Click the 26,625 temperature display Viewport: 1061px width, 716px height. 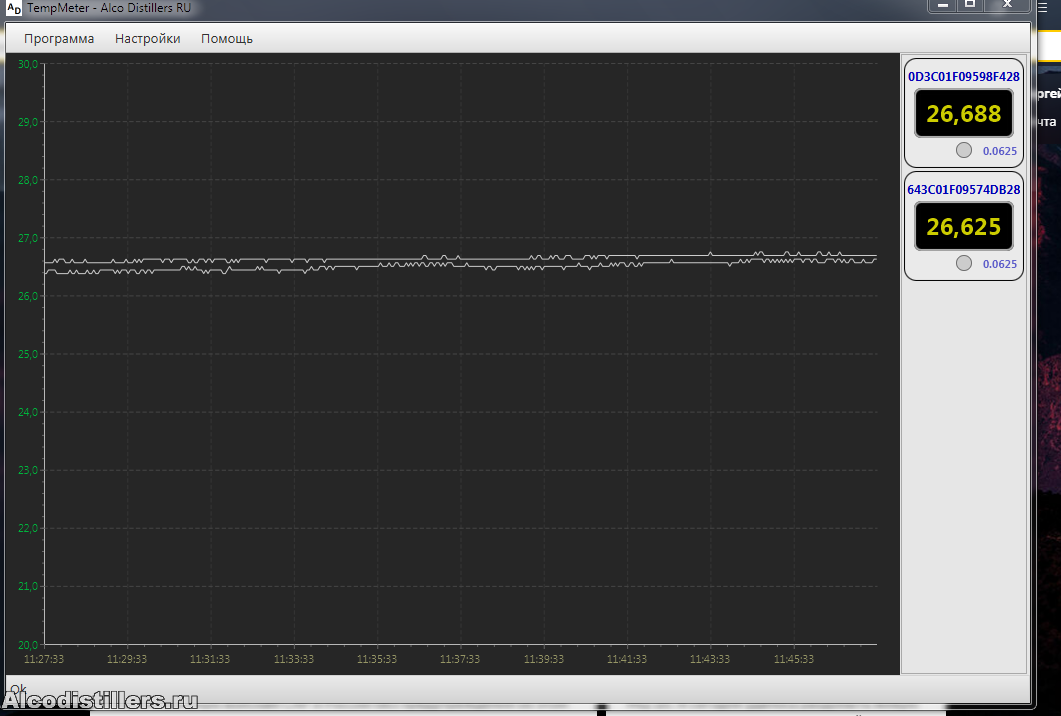pos(963,226)
